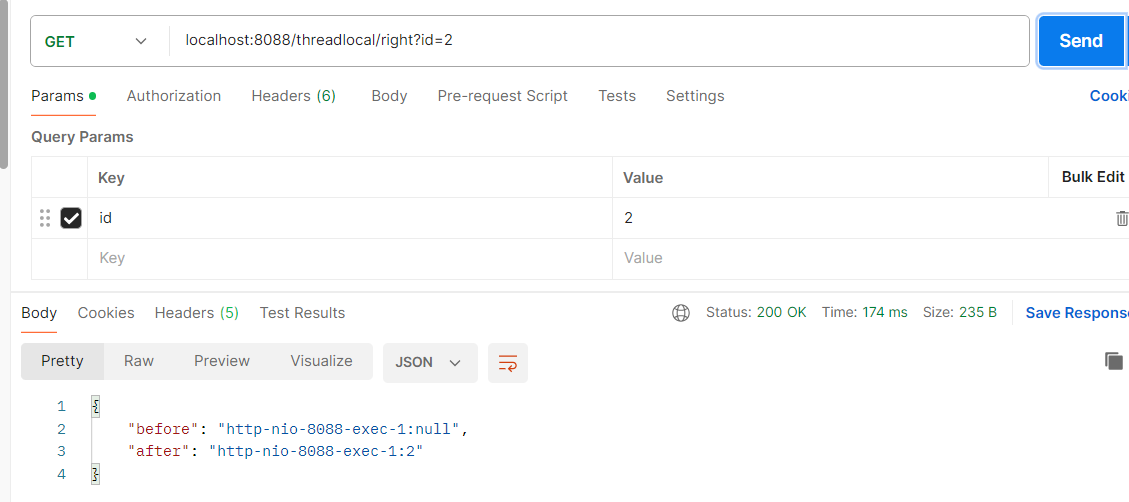The image size is (1129, 502).
Task: Click the globe network icon near Status
Action: click(x=681, y=313)
